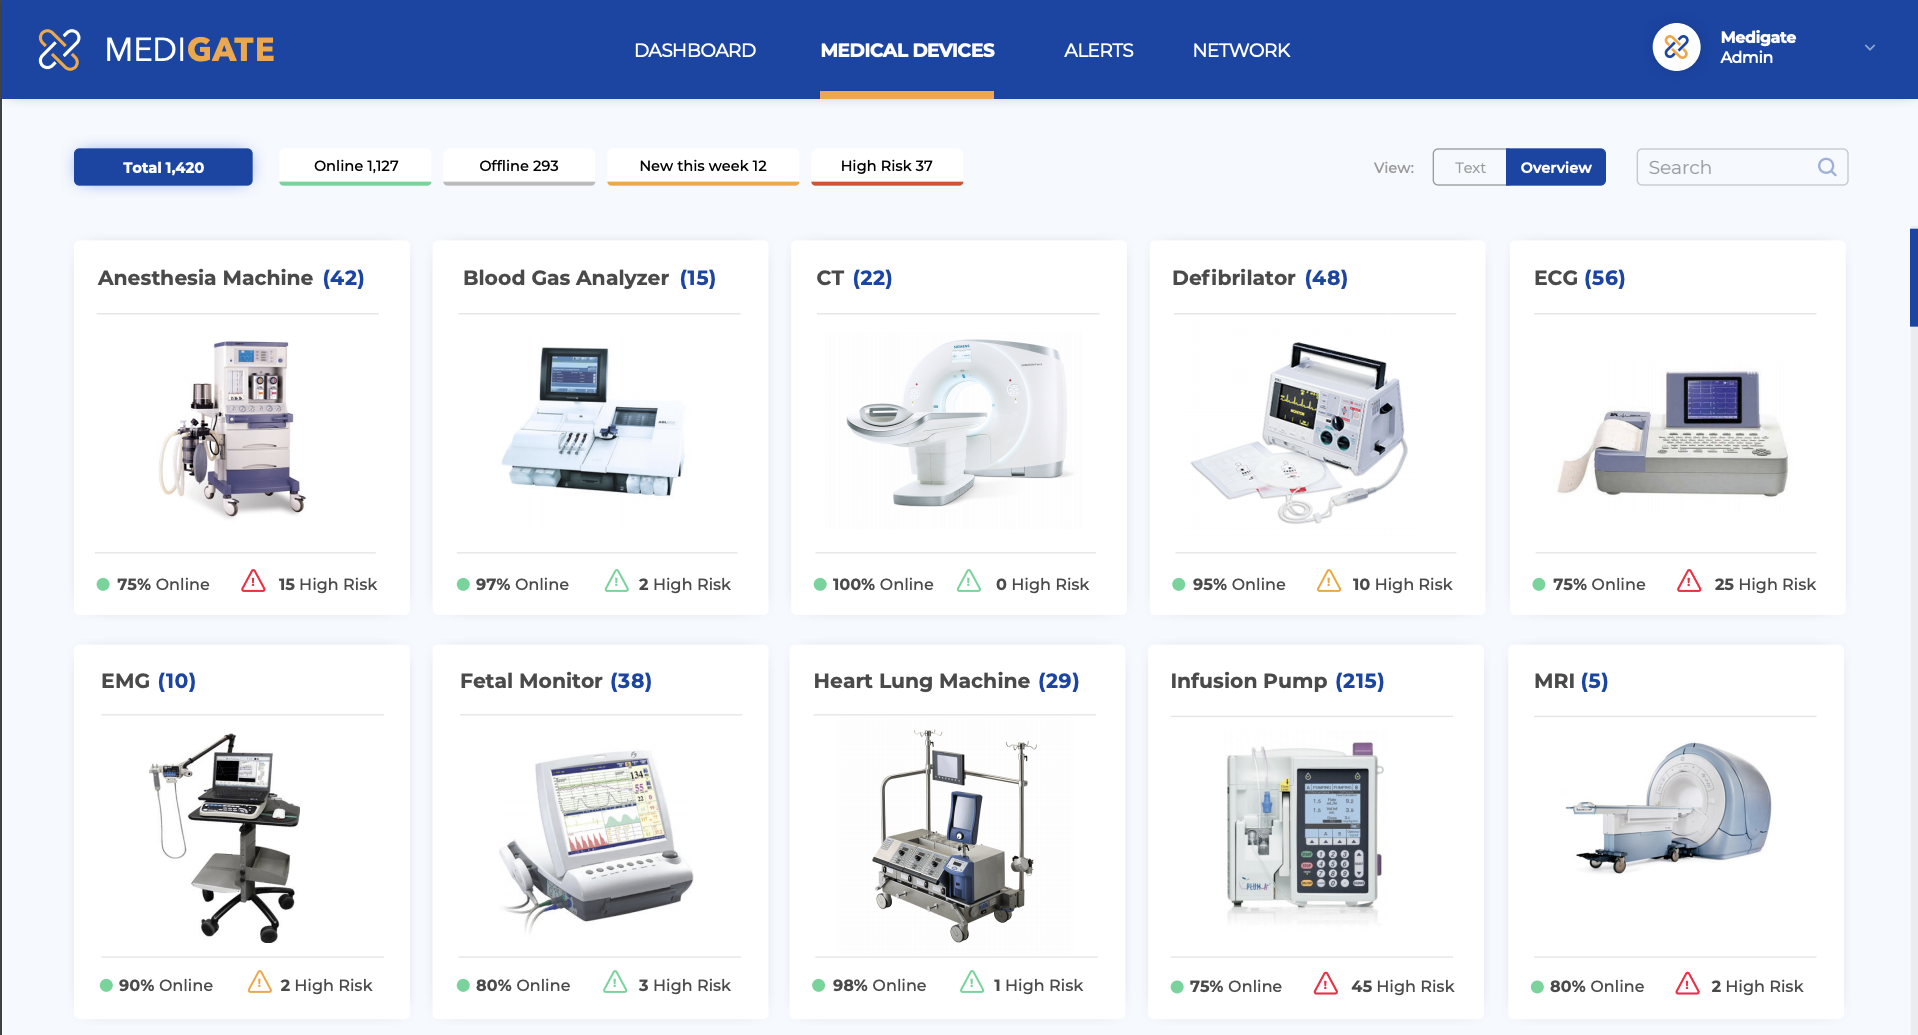Screen dimensions: 1918x1035
Task: Select the Total 1,420 filter
Action: click(163, 167)
